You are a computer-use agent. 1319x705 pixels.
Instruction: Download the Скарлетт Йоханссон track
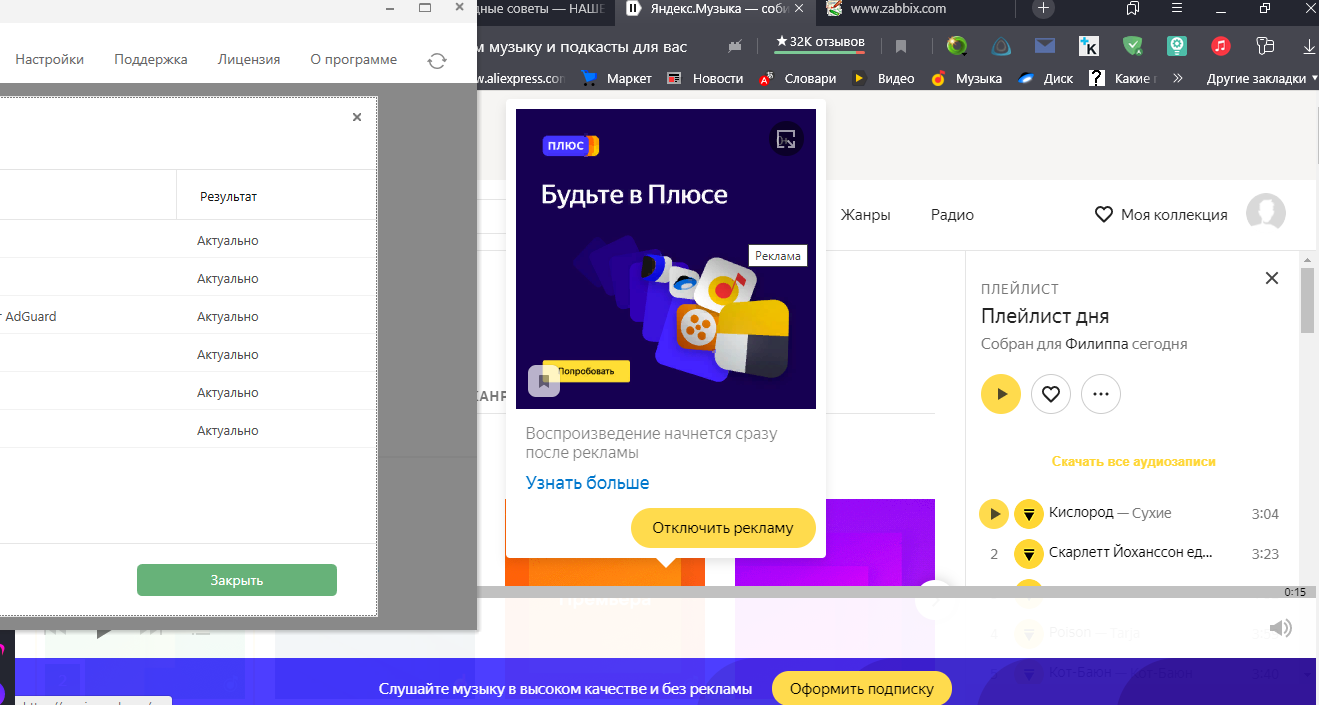click(x=1029, y=553)
